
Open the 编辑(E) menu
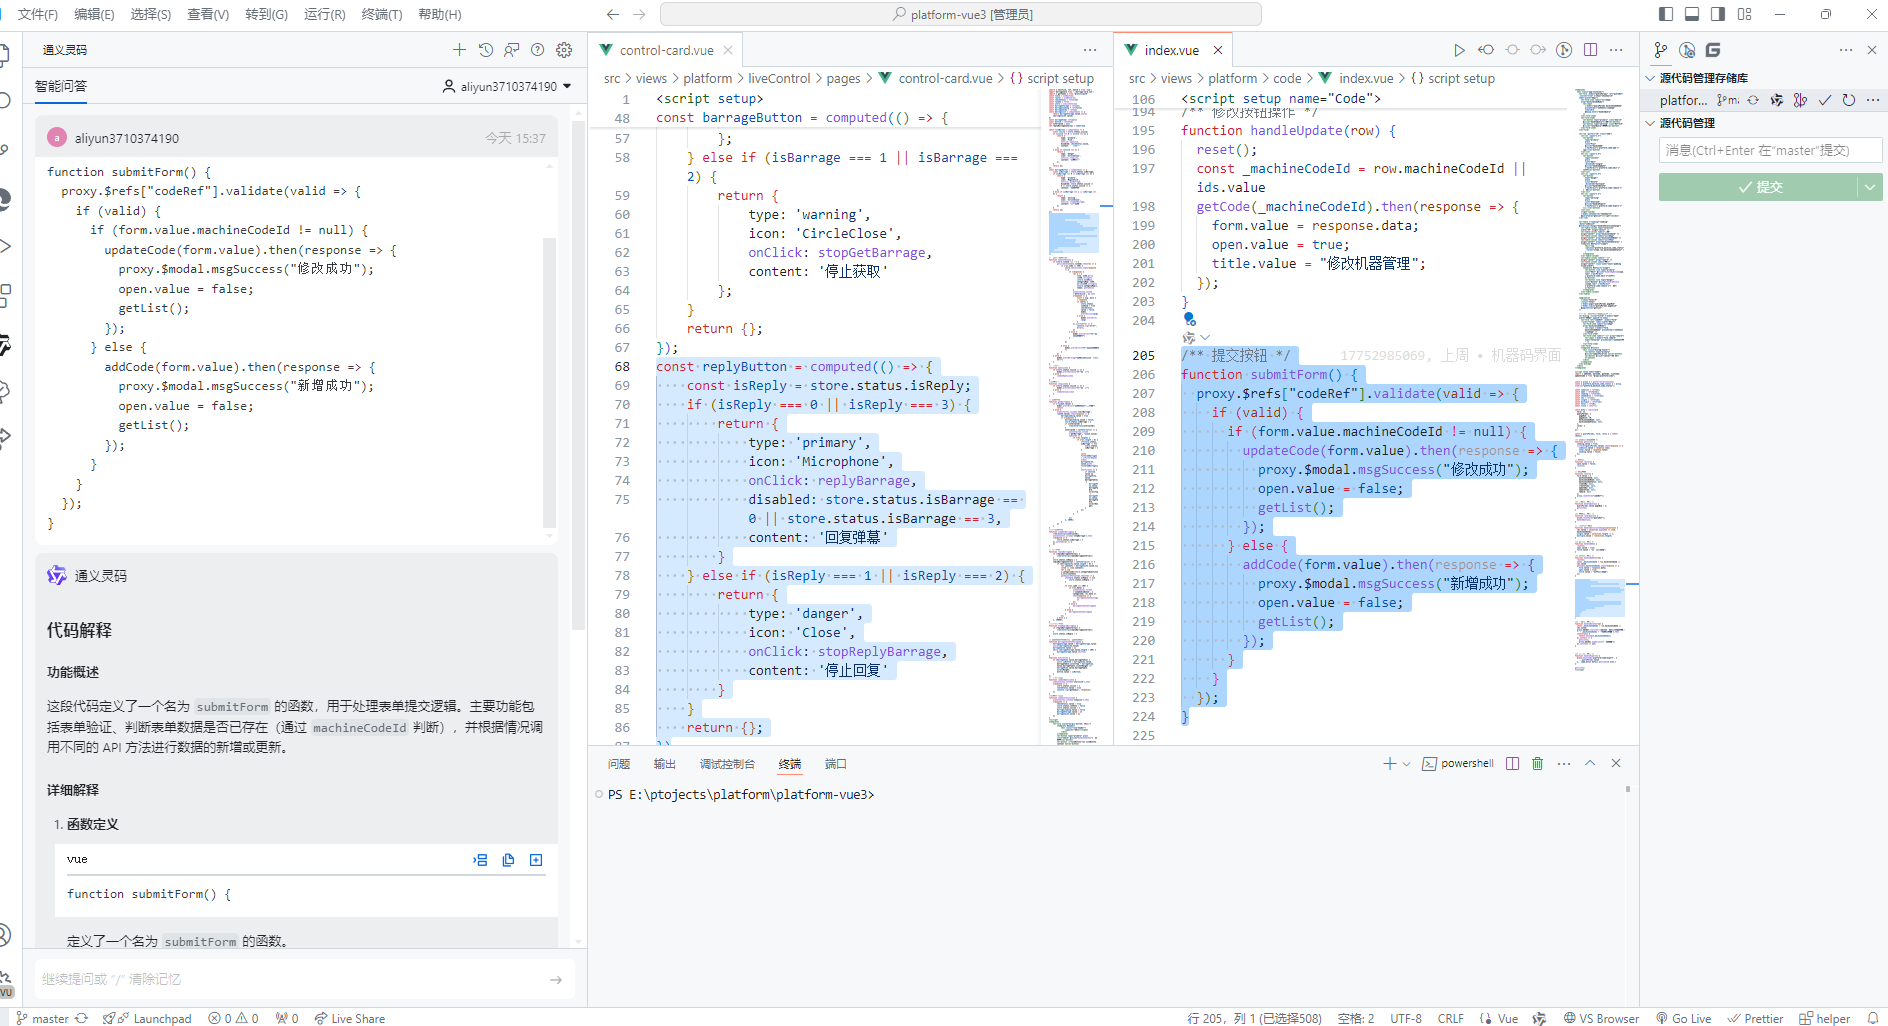pyautogui.click(x=94, y=14)
